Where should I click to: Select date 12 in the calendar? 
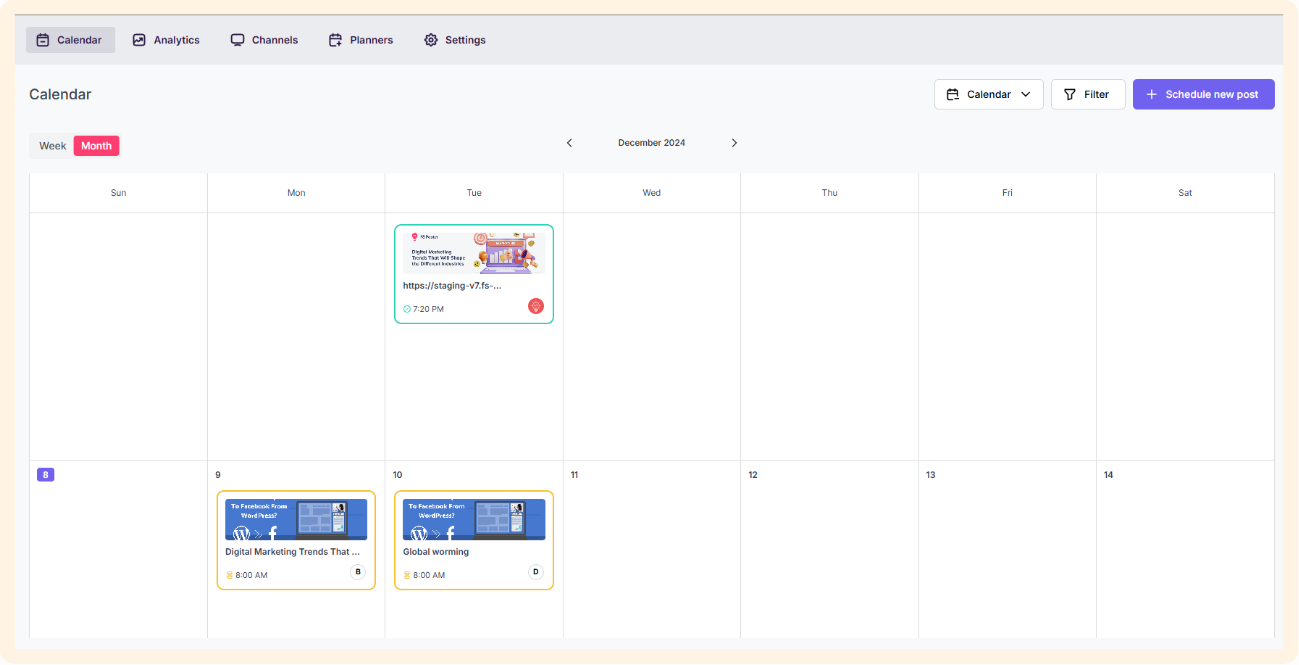click(753, 475)
